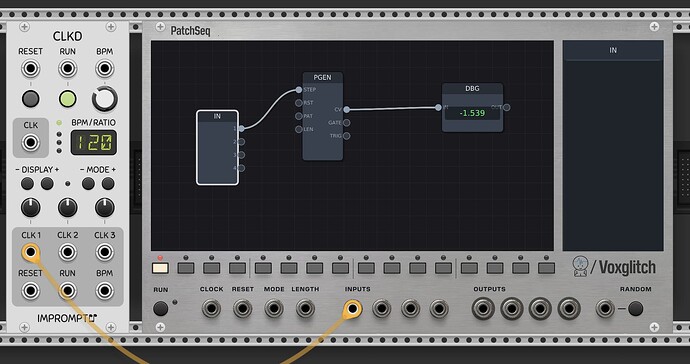Image resolution: width=690 pixels, height=364 pixels.
Task: Click the PatchSeq RESET input jack
Action: pyautogui.click(x=242, y=309)
